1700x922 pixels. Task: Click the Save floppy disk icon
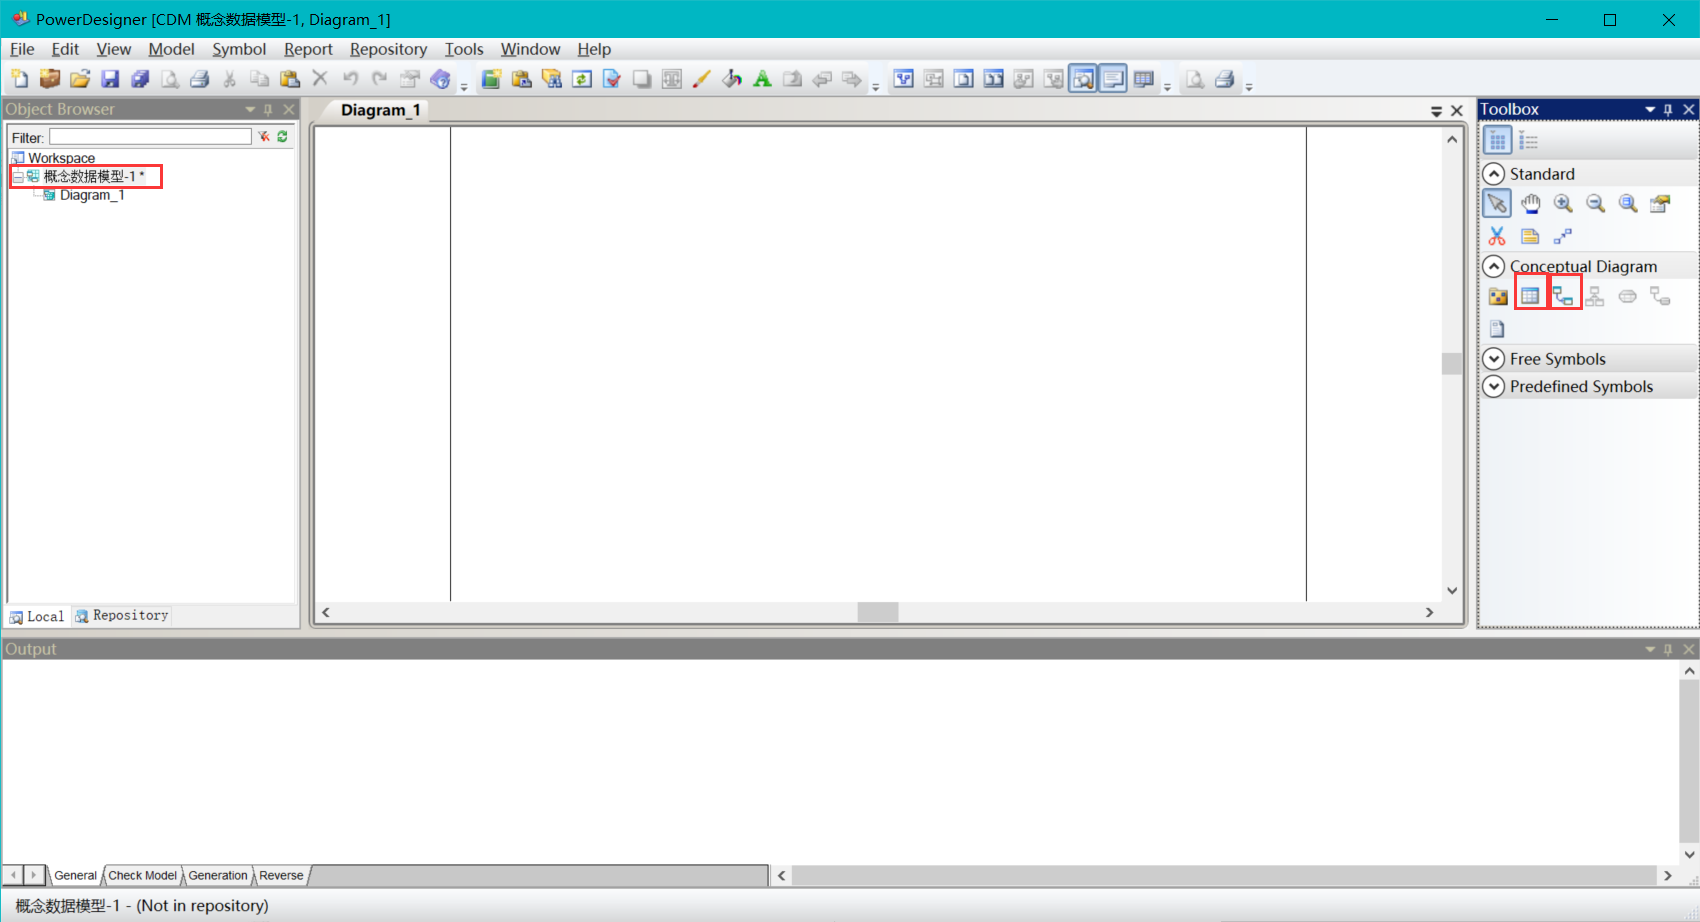click(x=110, y=79)
